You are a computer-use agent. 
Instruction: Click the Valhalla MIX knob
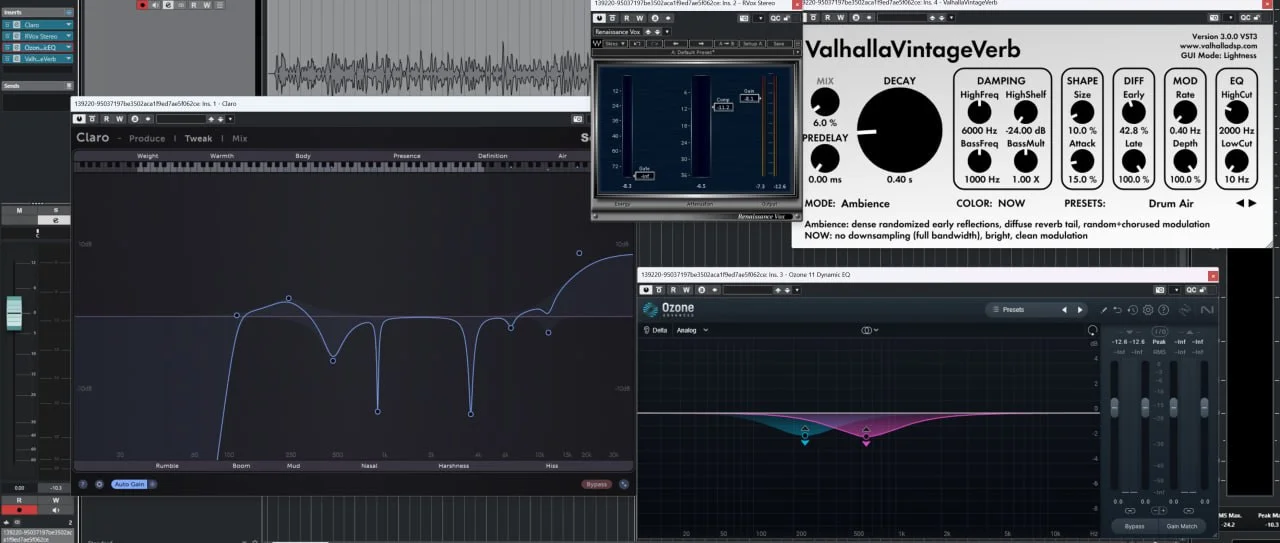click(x=825, y=102)
